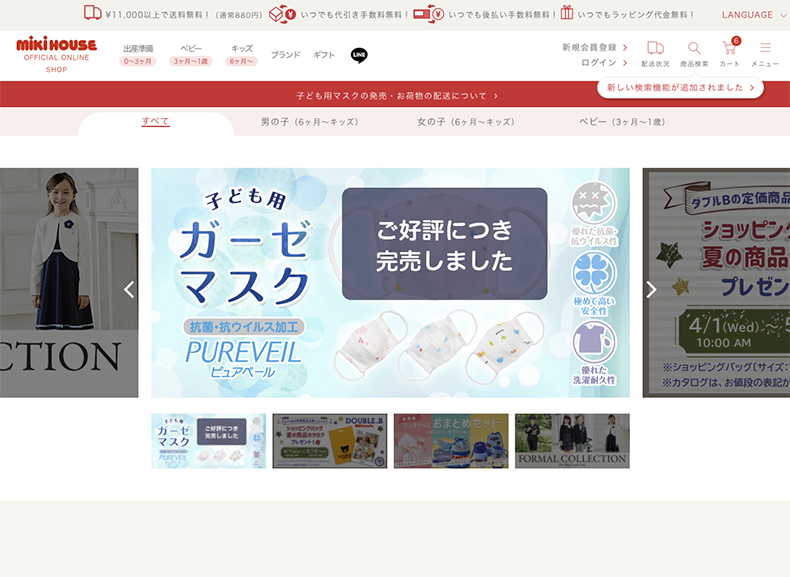790x577 pixels.
Task: Select the DOUBLE_B shopping bag thumbnail
Action: click(330, 441)
